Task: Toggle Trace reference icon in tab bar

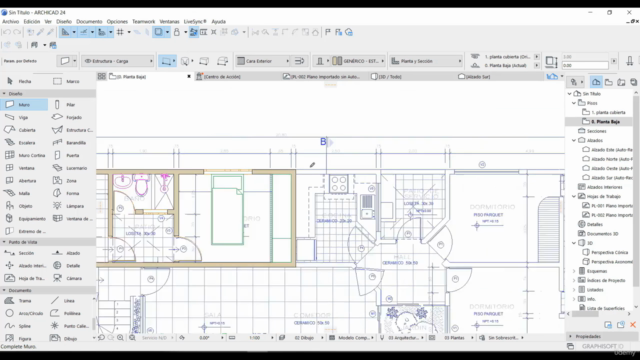Action: pyautogui.click(x=552, y=76)
